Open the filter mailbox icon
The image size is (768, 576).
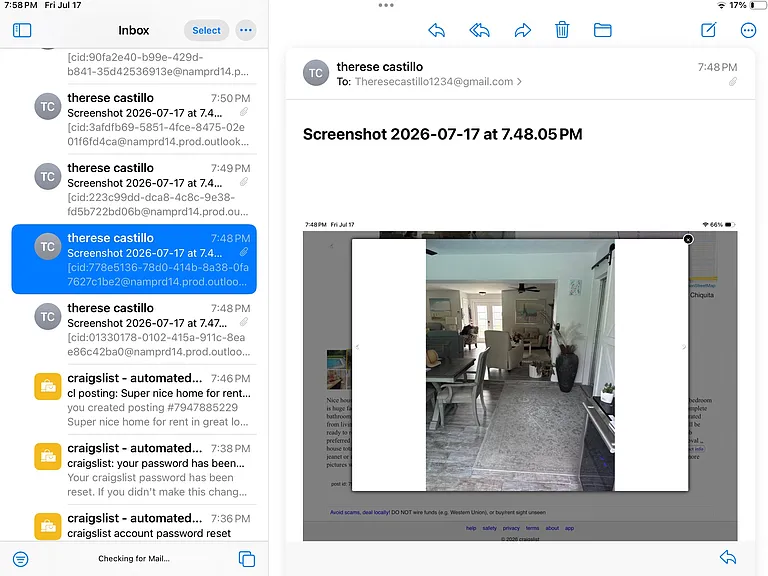pos(21,559)
